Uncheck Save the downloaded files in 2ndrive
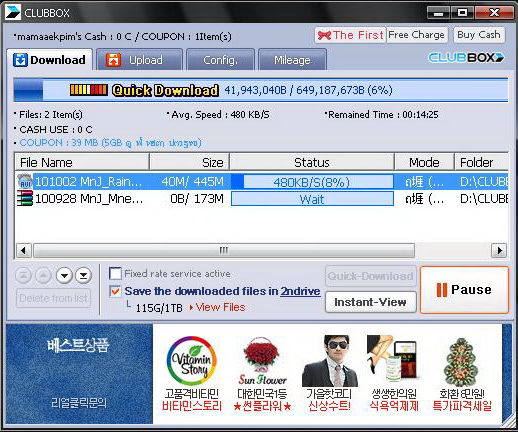Viewport: 518px width, 432px height. point(115,291)
